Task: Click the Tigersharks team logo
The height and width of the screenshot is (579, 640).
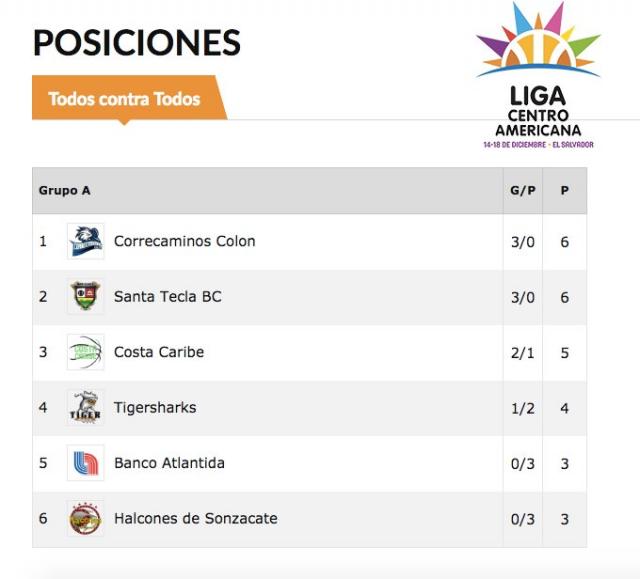Action: click(85, 408)
